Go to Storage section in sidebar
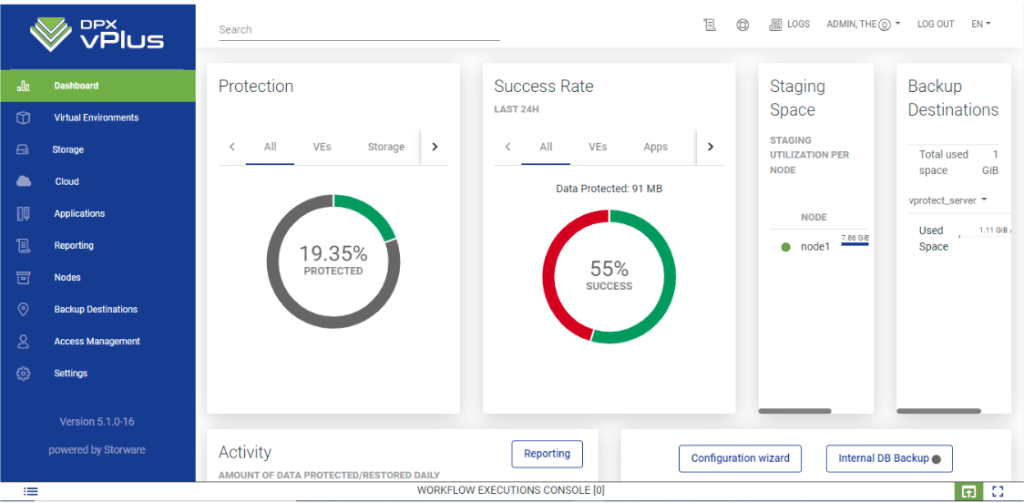This screenshot has height=503, width=1024. [97, 150]
